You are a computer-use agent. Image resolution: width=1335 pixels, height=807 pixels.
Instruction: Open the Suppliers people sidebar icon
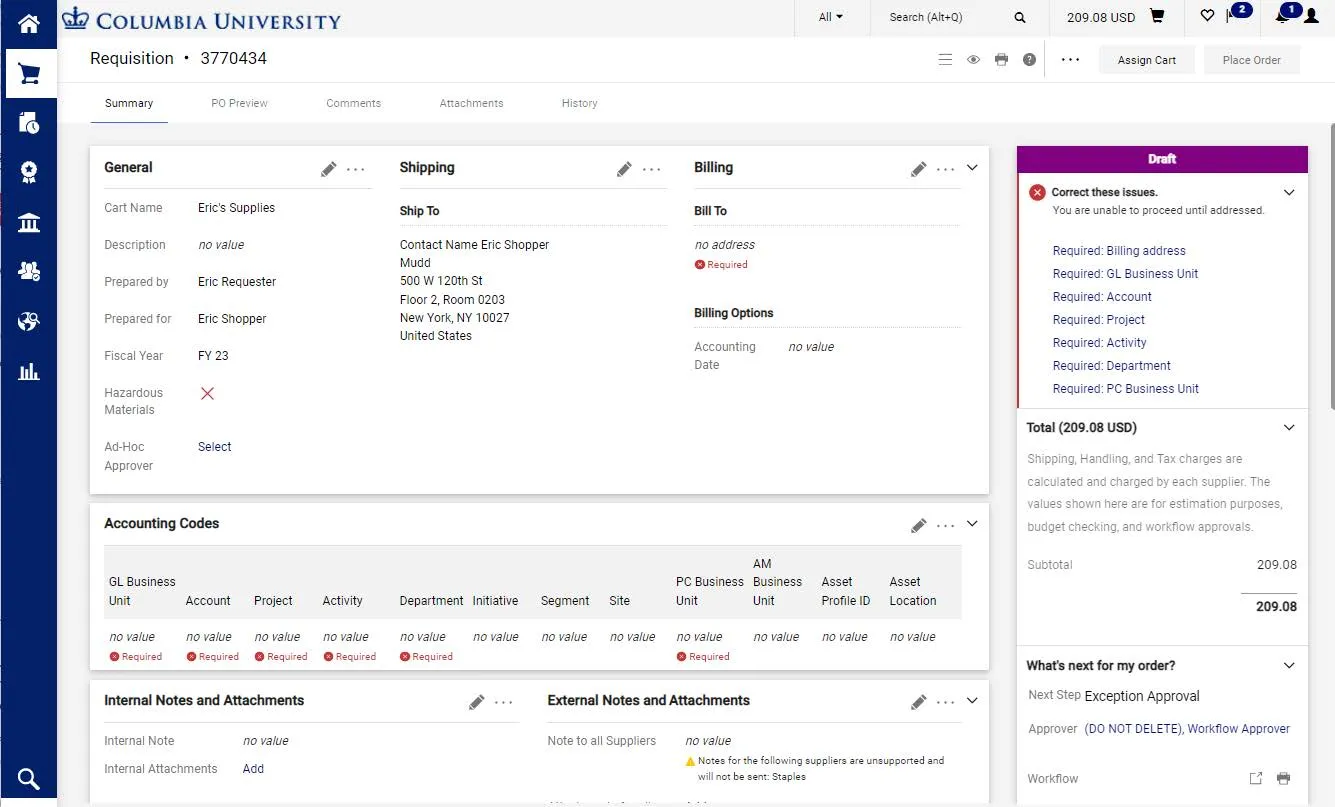click(x=29, y=271)
